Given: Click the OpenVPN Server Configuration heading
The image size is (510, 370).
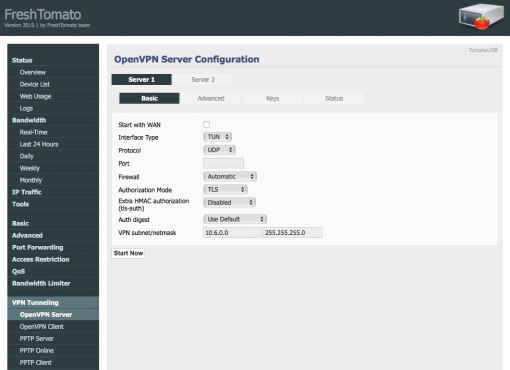Looking at the screenshot, I should pyautogui.click(x=187, y=59).
